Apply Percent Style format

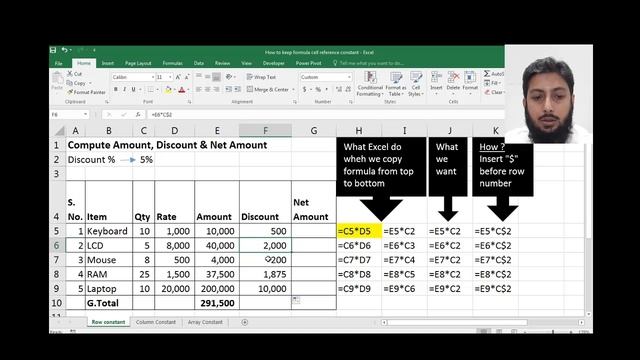[x=318, y=89]
